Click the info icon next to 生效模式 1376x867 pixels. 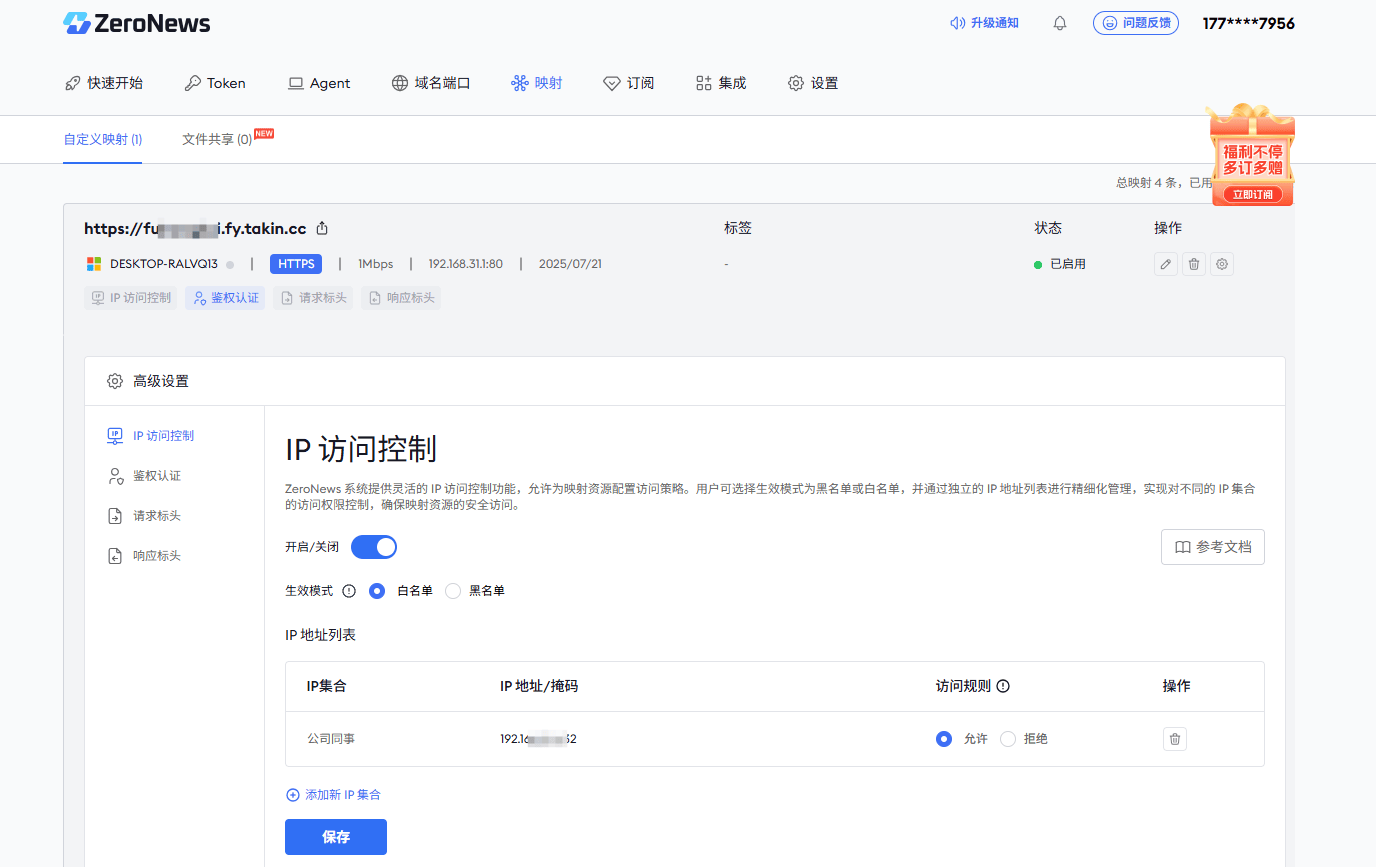click(x=349, y=591)
